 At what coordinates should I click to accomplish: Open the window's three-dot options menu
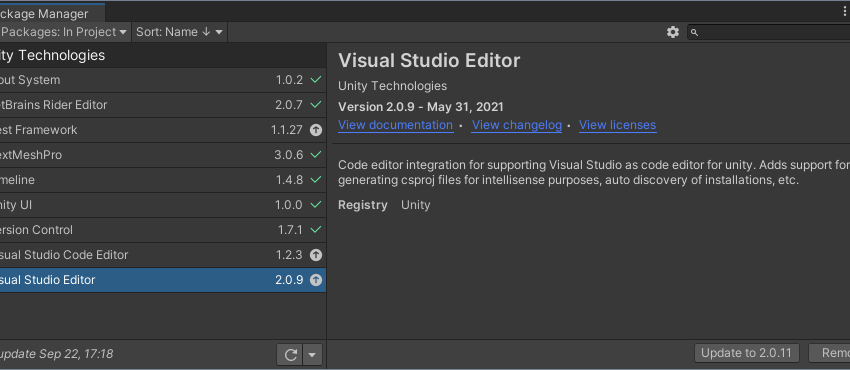[845, 12]
